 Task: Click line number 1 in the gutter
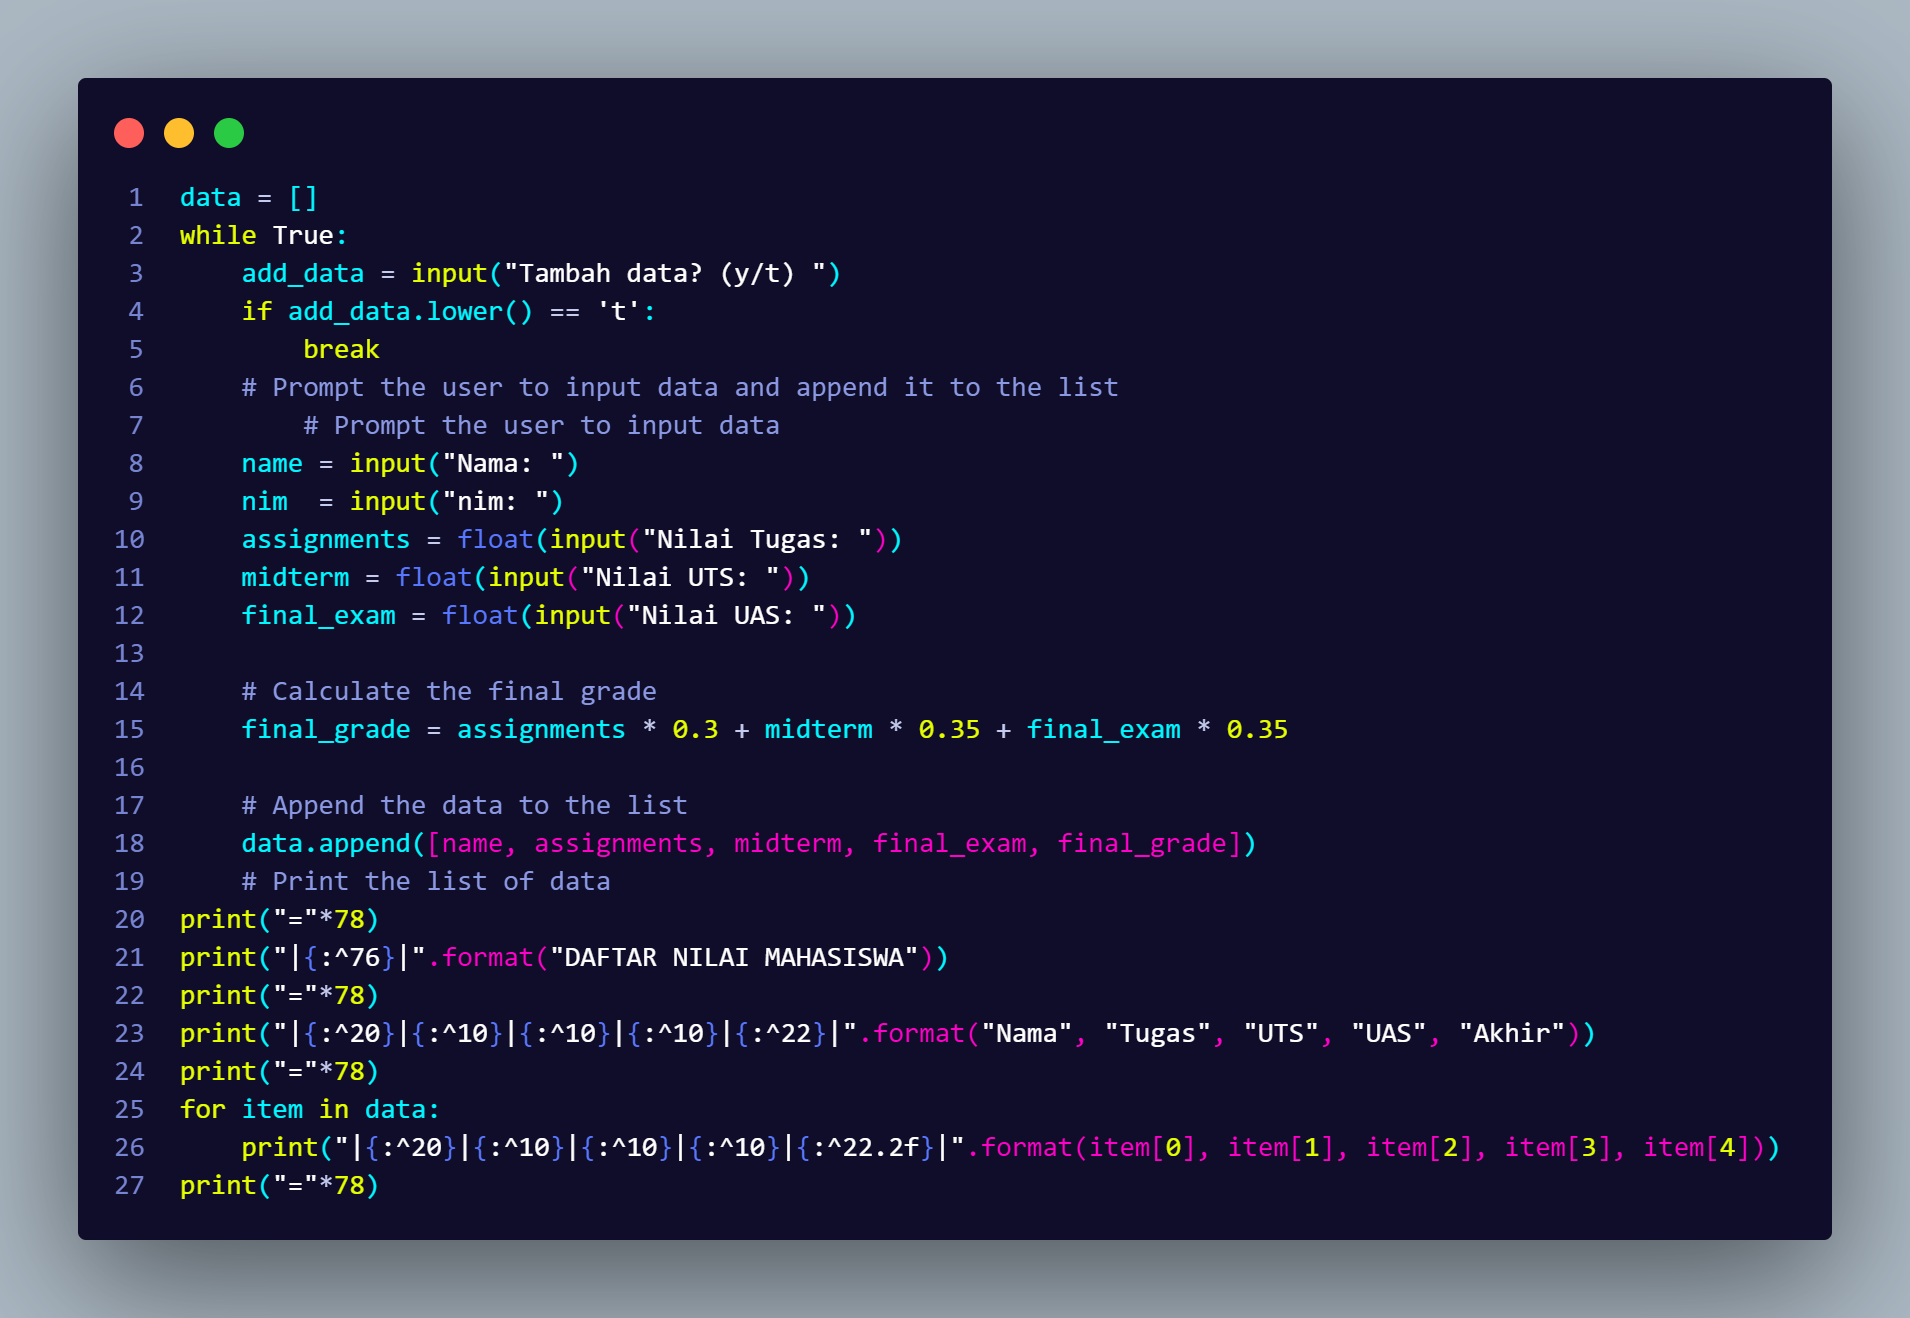pyautogui.click(x=136, y=197)
